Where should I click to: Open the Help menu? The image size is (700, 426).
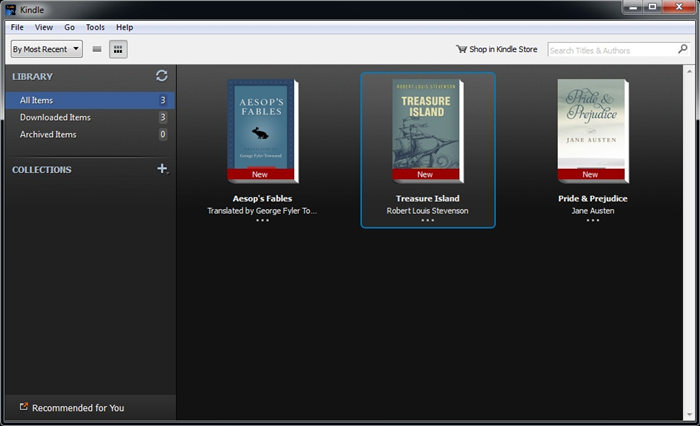point(125,27)
